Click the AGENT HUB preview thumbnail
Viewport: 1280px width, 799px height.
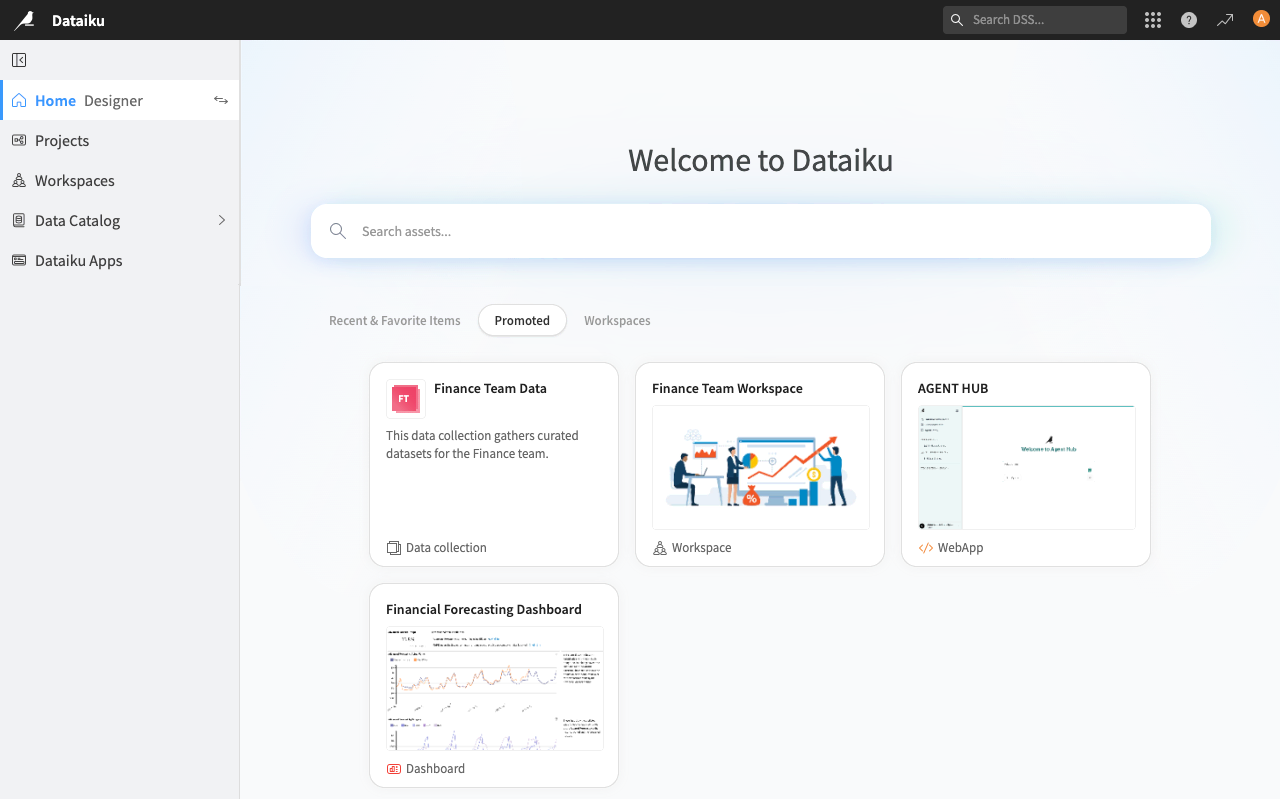point(1027,467)
